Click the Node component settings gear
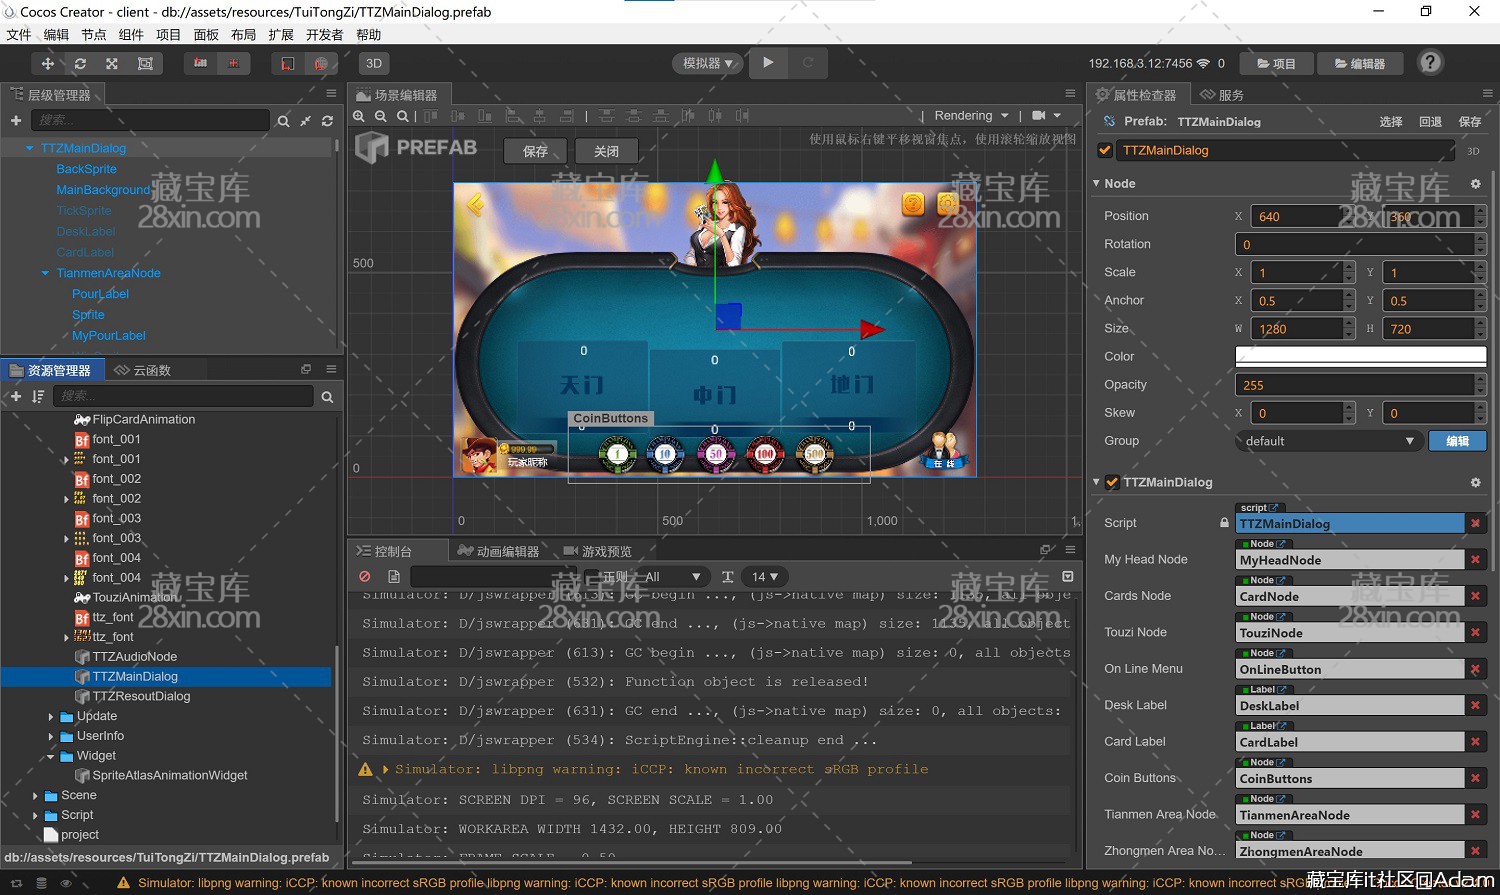This screenshot has height=895, width=1500. [1475, 184]
